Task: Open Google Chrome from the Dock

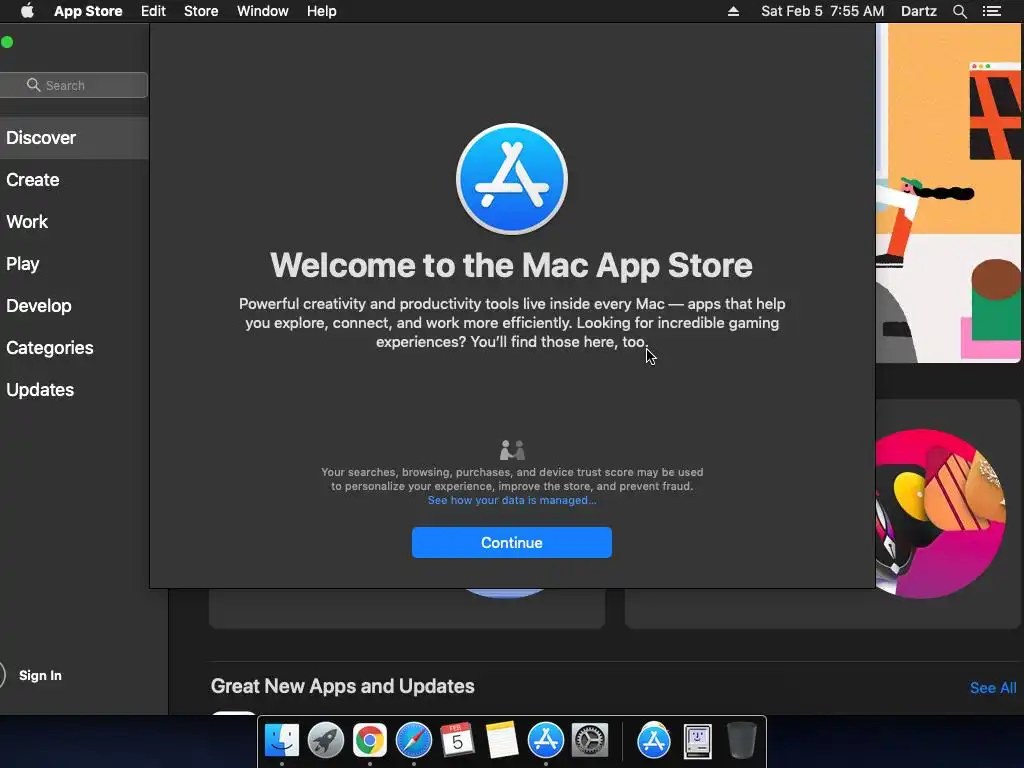Action: click(370, 740)
